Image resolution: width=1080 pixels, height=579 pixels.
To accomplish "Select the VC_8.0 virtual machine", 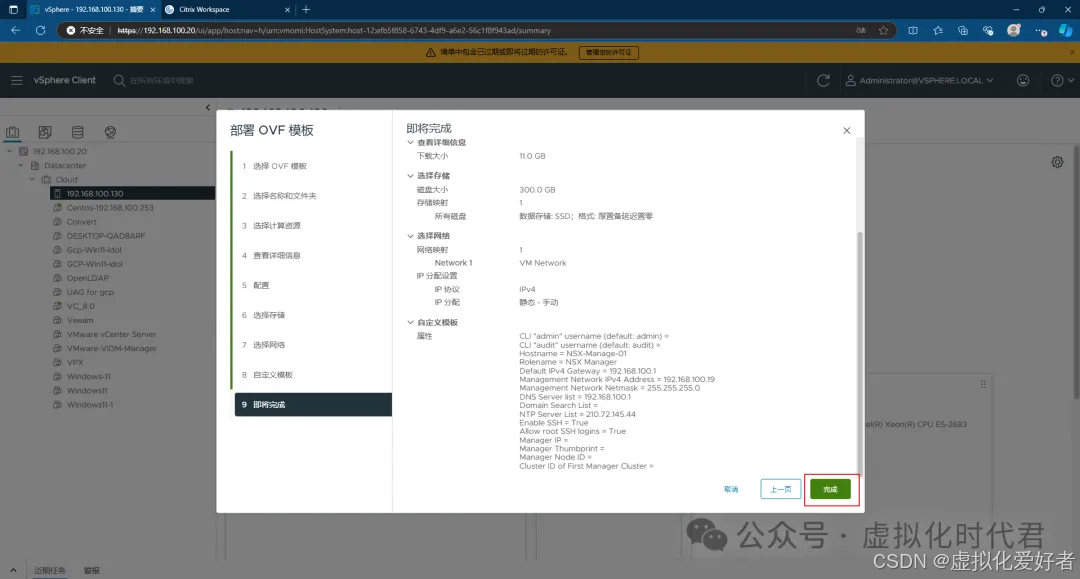I will coord(81,306).
